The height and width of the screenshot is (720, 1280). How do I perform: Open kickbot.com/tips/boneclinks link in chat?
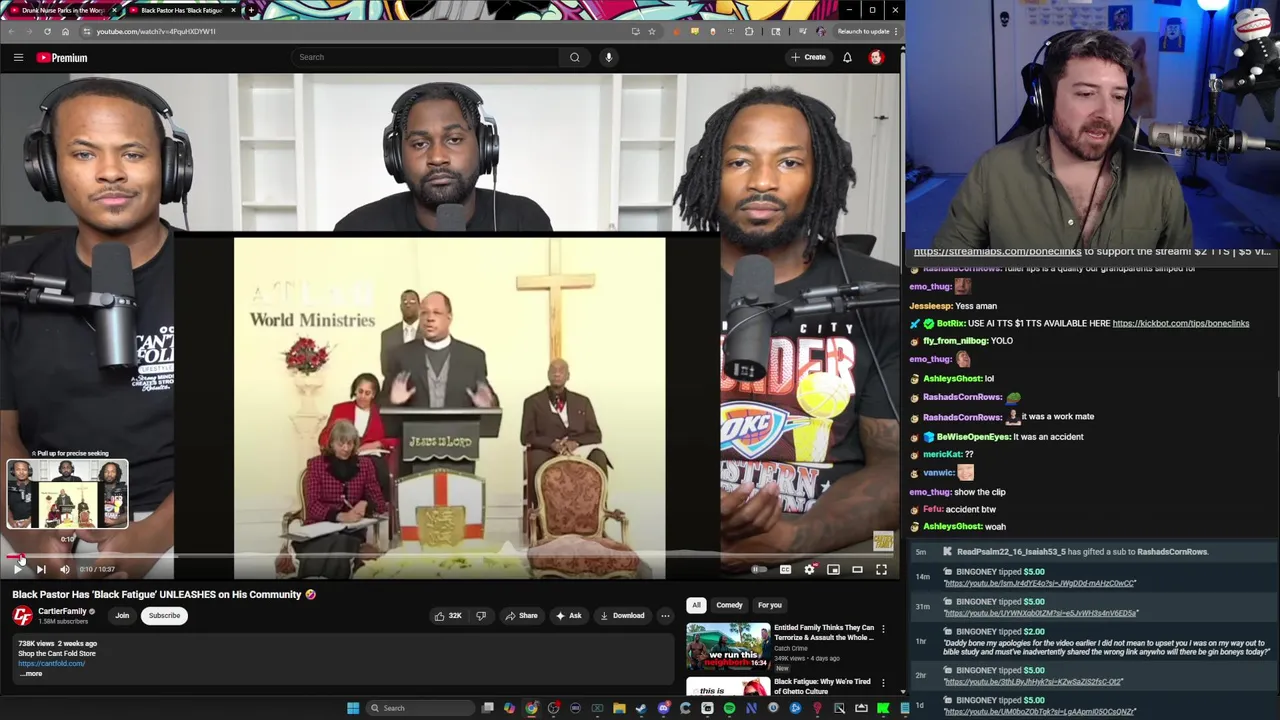tap(1180, 323)
